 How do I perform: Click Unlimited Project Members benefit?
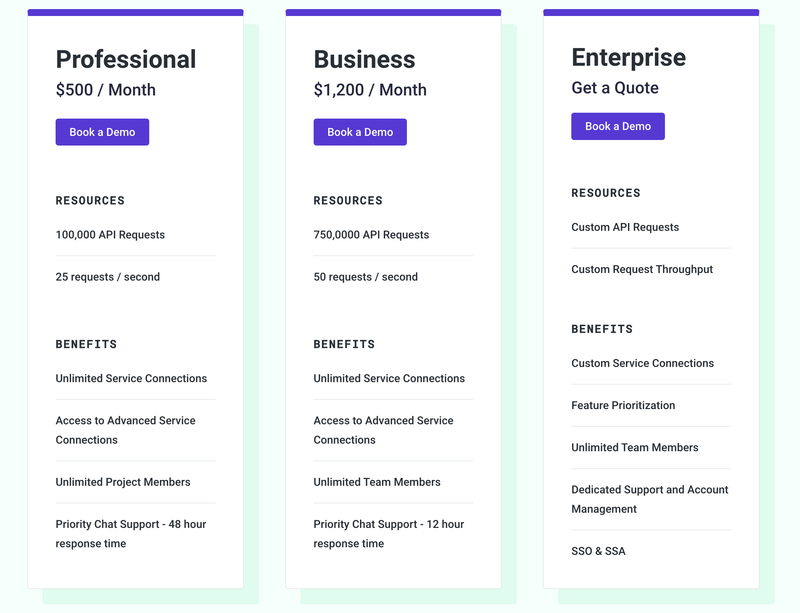click(123, 482)
